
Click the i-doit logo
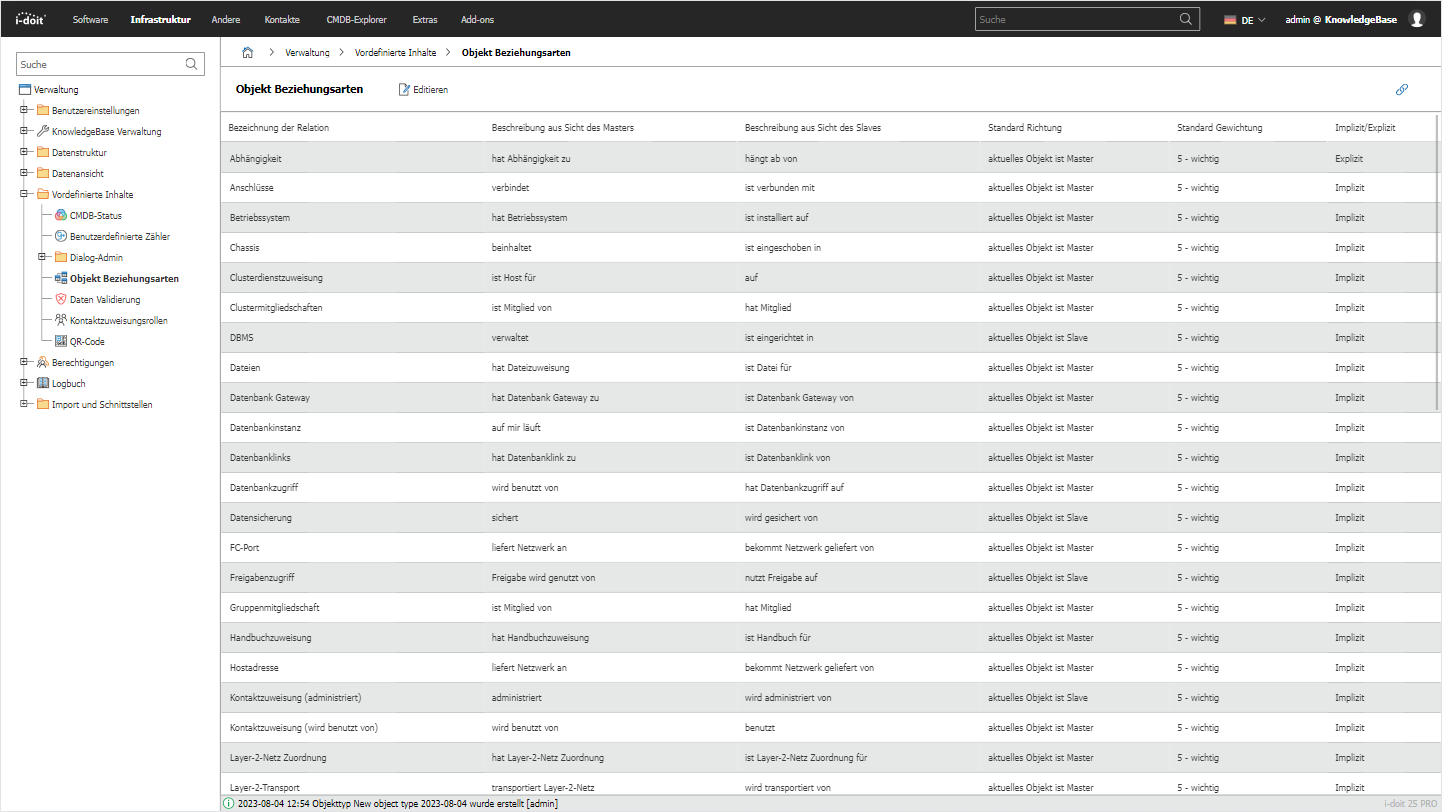click(x=30, y=19)
